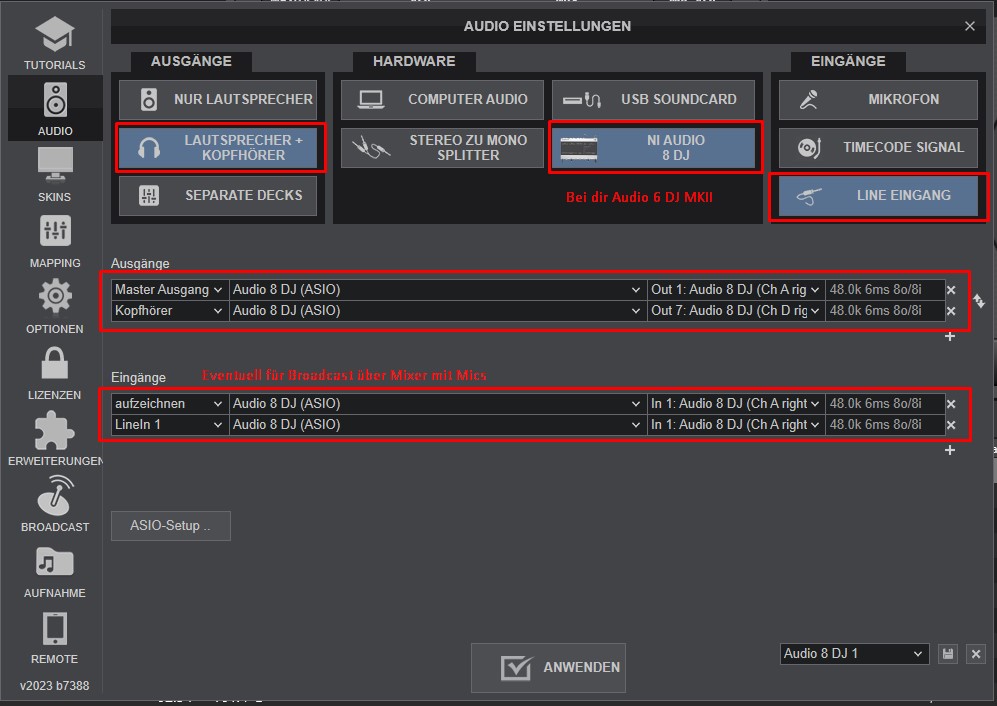This screenshot has height=706, width=997.
Task: Open device dropdown for Kopfhörer row
Action: tap(437, 310)
